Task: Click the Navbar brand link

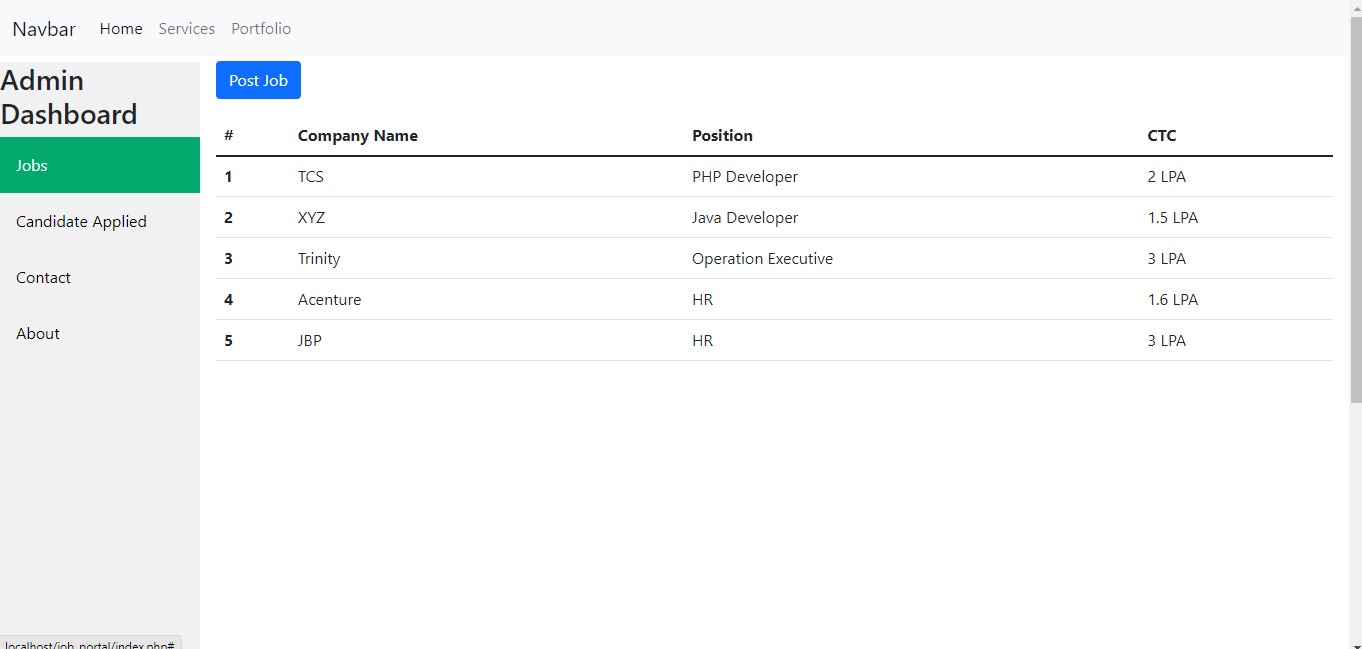Action: coord(44,29)
